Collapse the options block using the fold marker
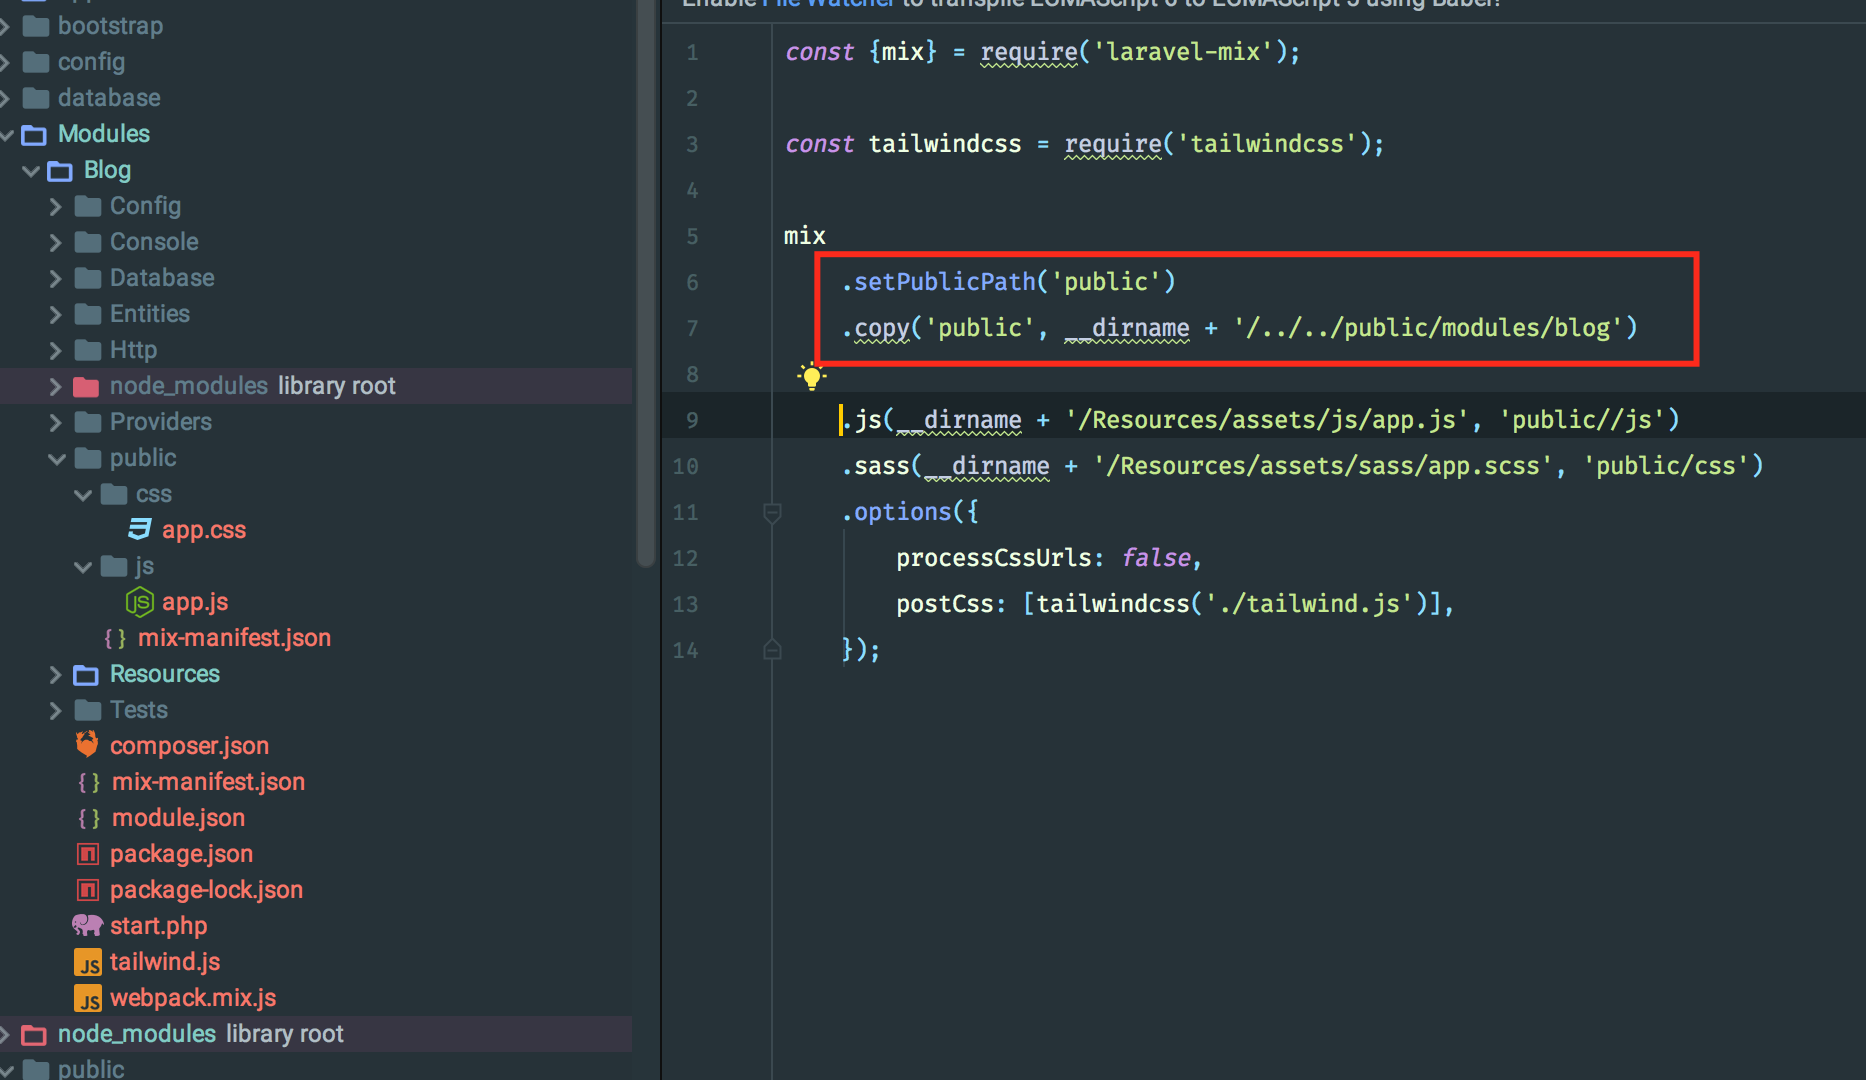The height and width of the screenshot is (1080, 1866). 772,512
